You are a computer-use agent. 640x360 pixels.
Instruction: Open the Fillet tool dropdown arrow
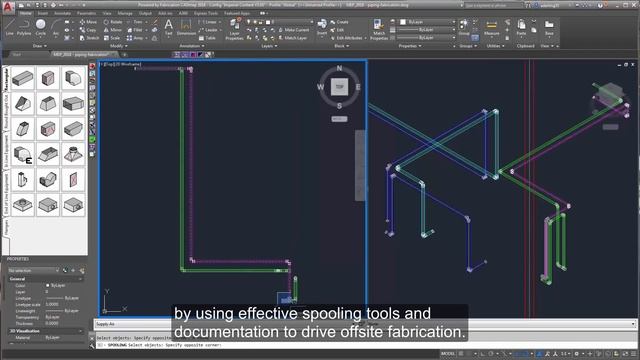(x=146, y=30)
